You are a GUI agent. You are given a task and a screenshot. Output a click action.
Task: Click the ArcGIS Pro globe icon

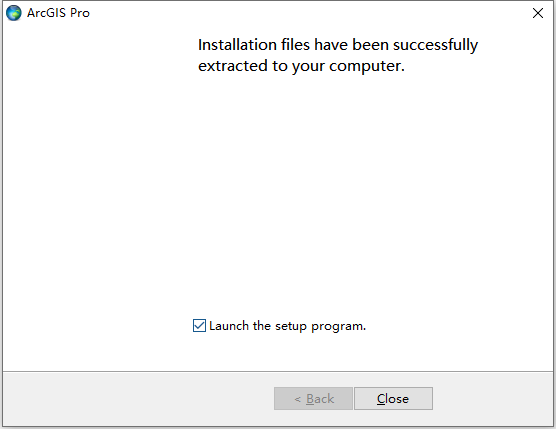coord(14,13)
